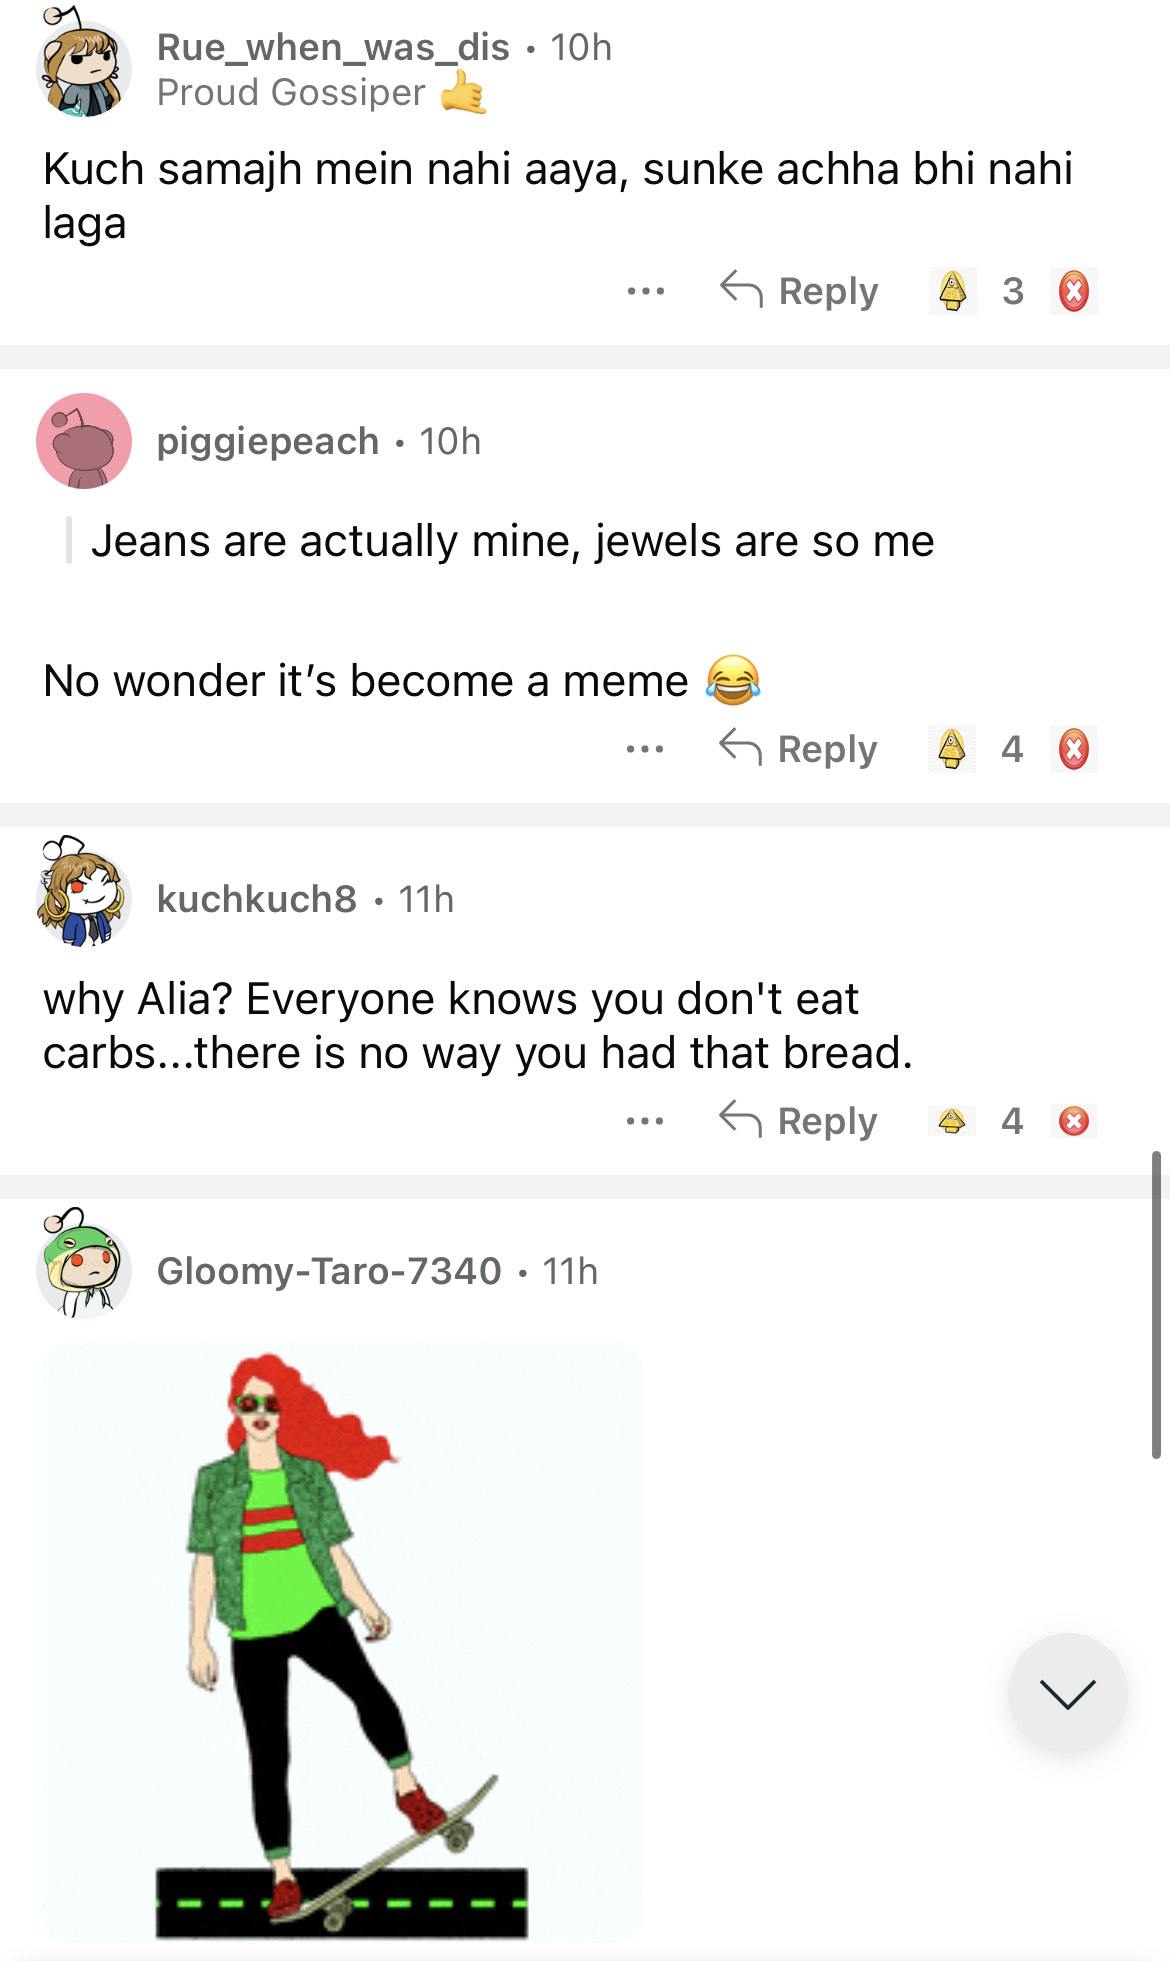Downvote Rue_when_was_dis's comment
This screenshot has width=1170, height=1961.
(x=1073, y=292)
